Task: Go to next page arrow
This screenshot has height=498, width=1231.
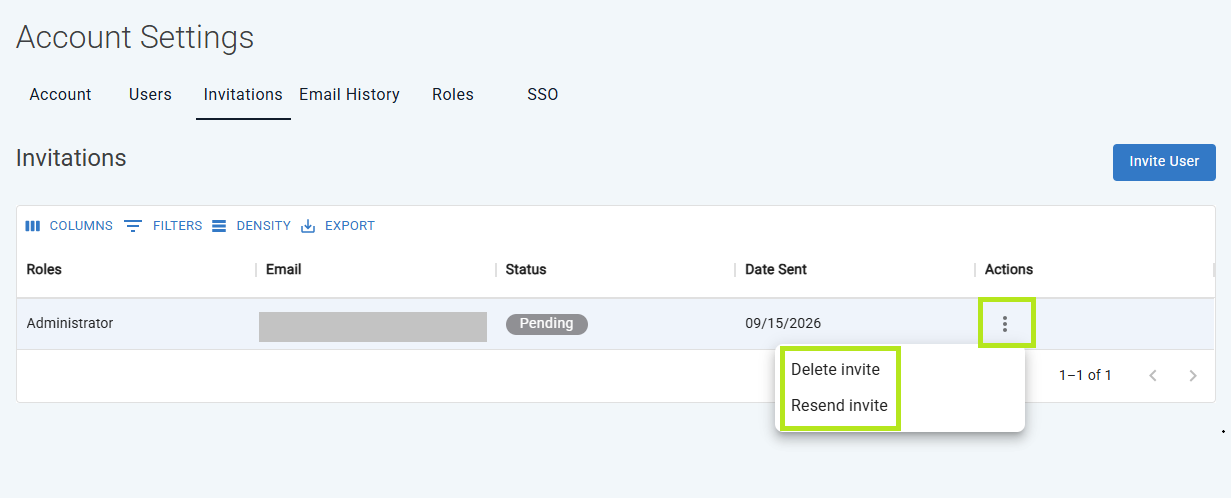Action: [1192, 376]
